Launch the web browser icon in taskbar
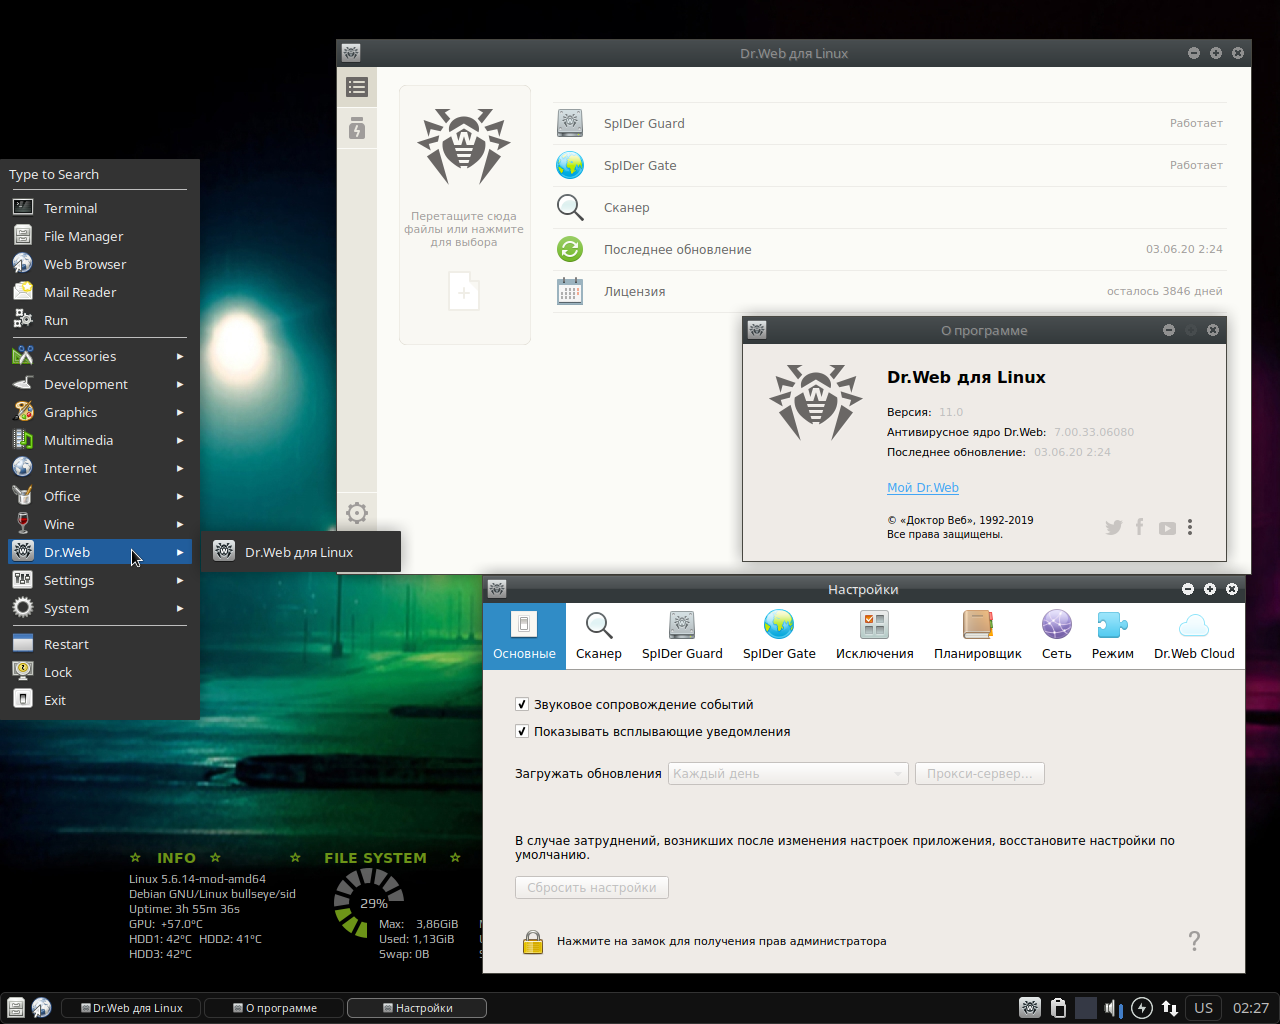 pyautogui.click(x=41, y=1008)
